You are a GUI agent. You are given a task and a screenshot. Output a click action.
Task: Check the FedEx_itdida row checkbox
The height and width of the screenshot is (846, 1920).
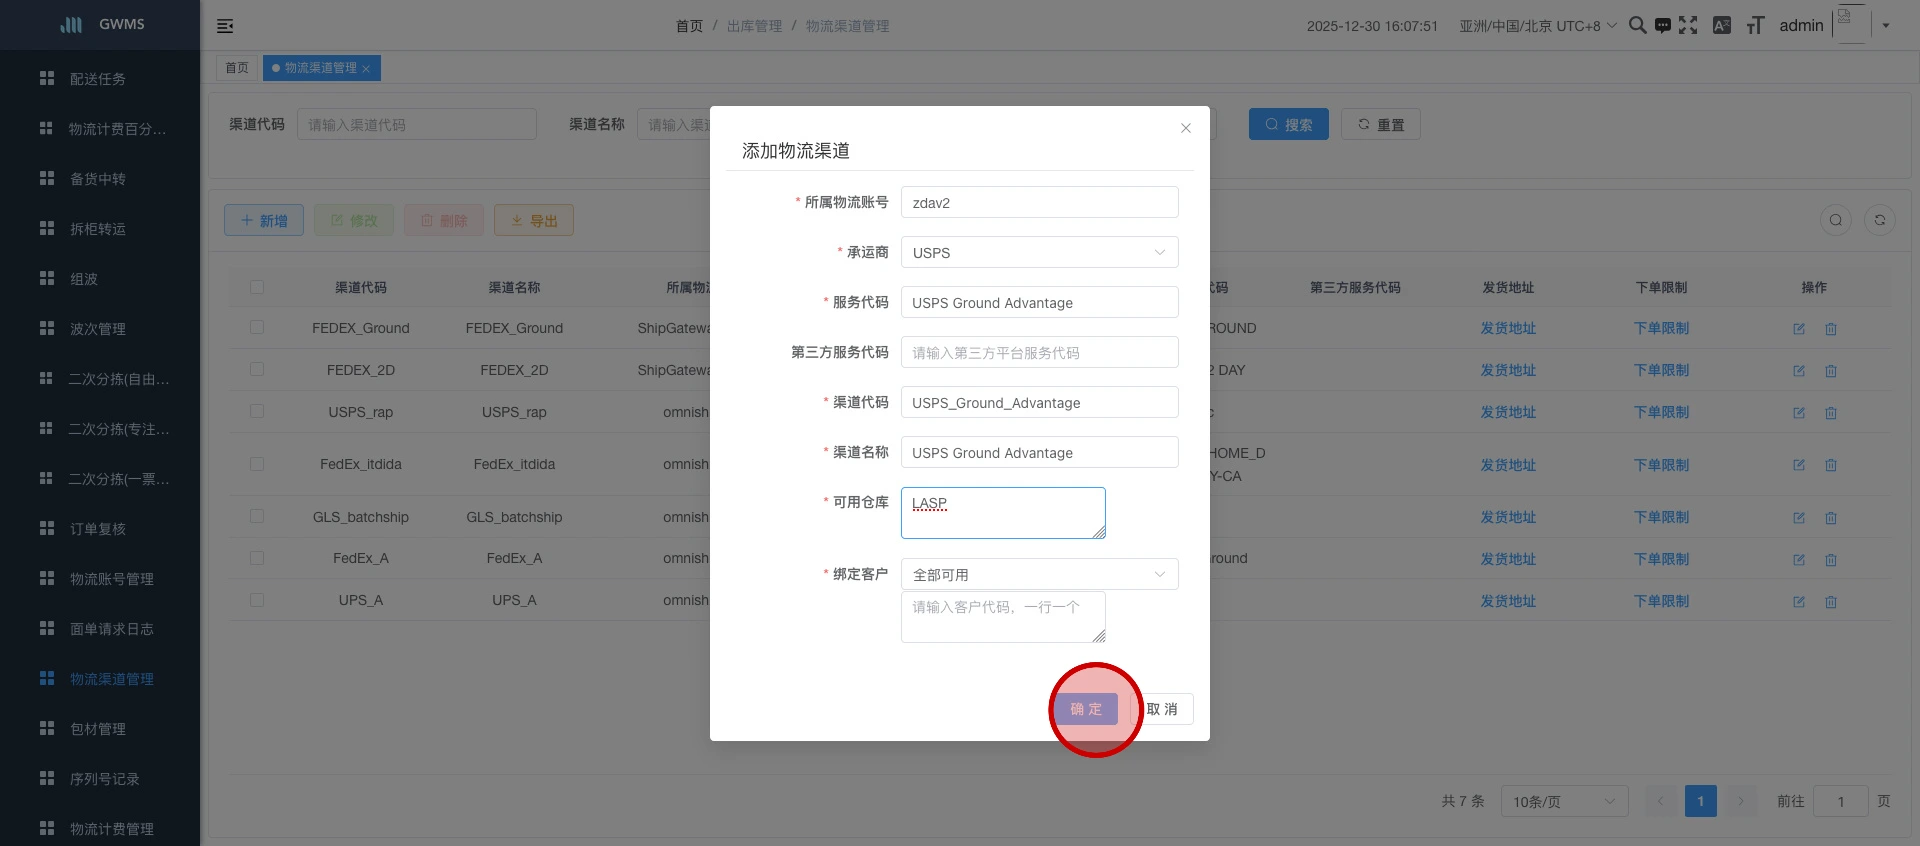coord(257,464)
